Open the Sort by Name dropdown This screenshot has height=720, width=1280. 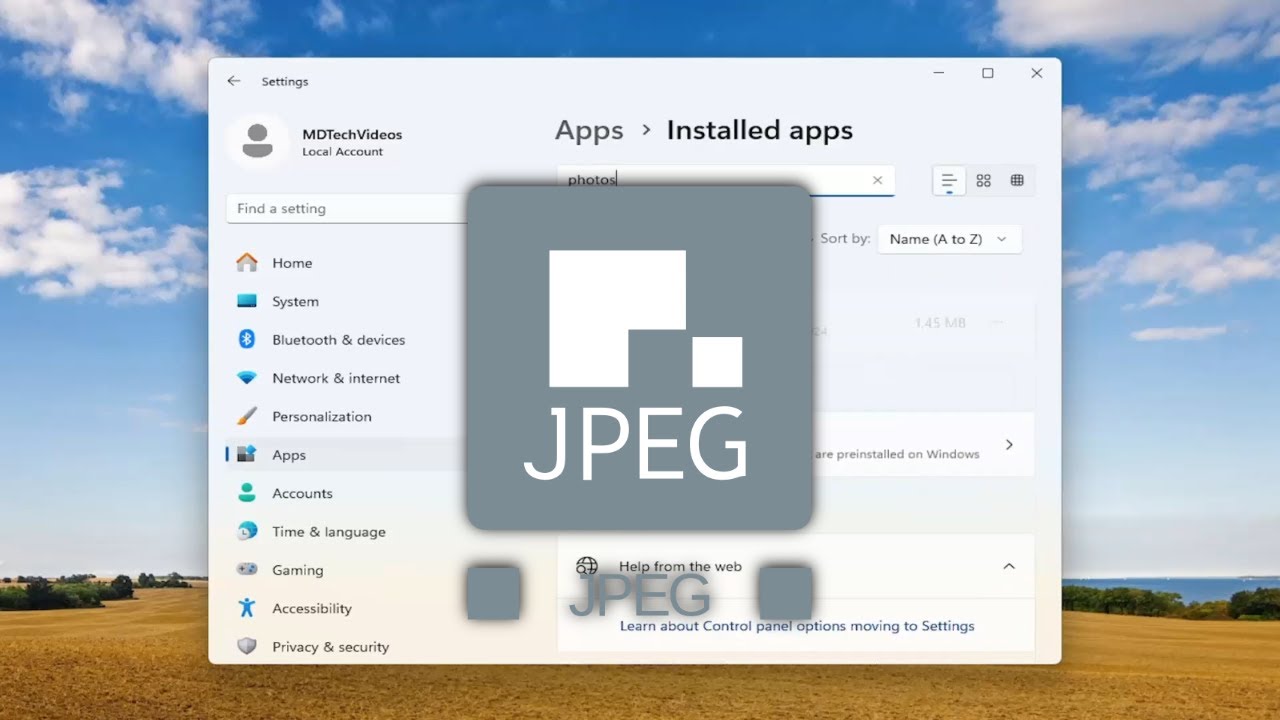click(948, 239)
